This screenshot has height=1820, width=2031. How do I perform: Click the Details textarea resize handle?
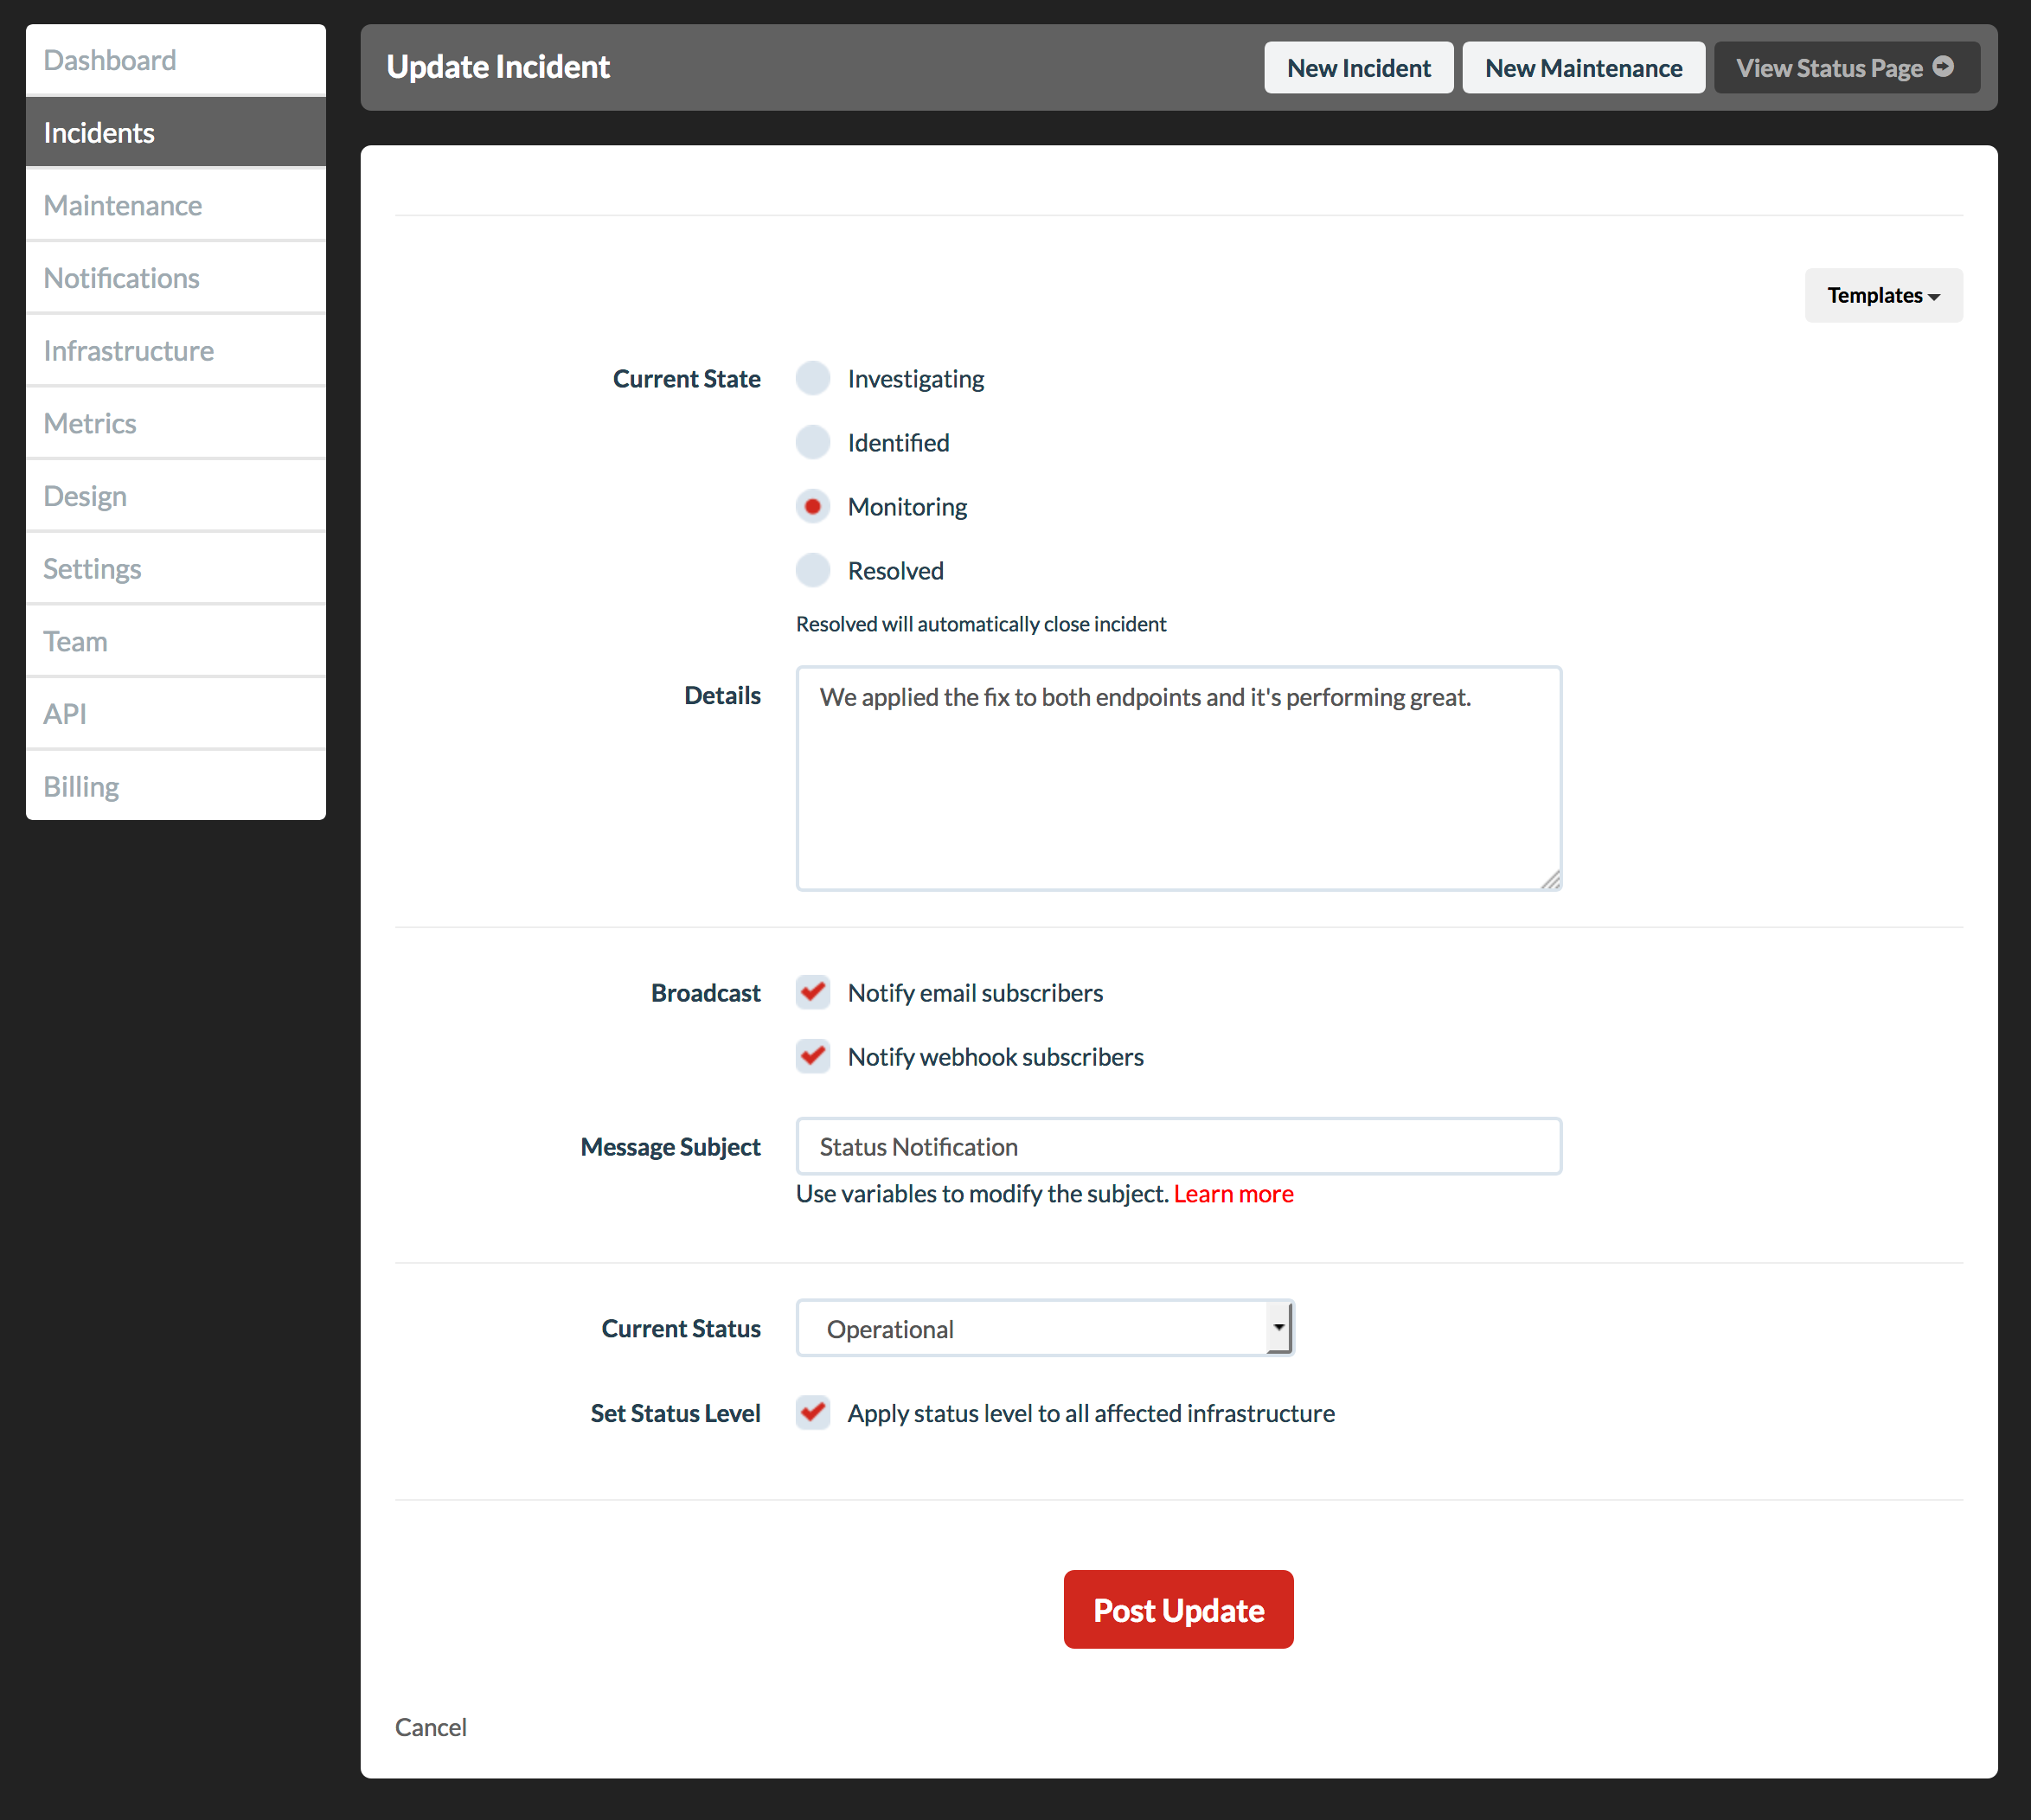pos(1550,880)
